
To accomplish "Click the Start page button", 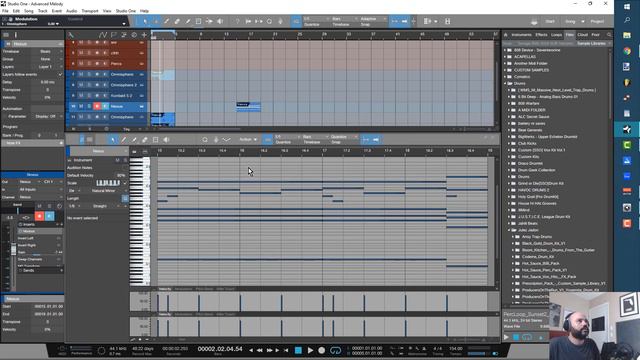I will pyautogui.click(x=550, y=21).
